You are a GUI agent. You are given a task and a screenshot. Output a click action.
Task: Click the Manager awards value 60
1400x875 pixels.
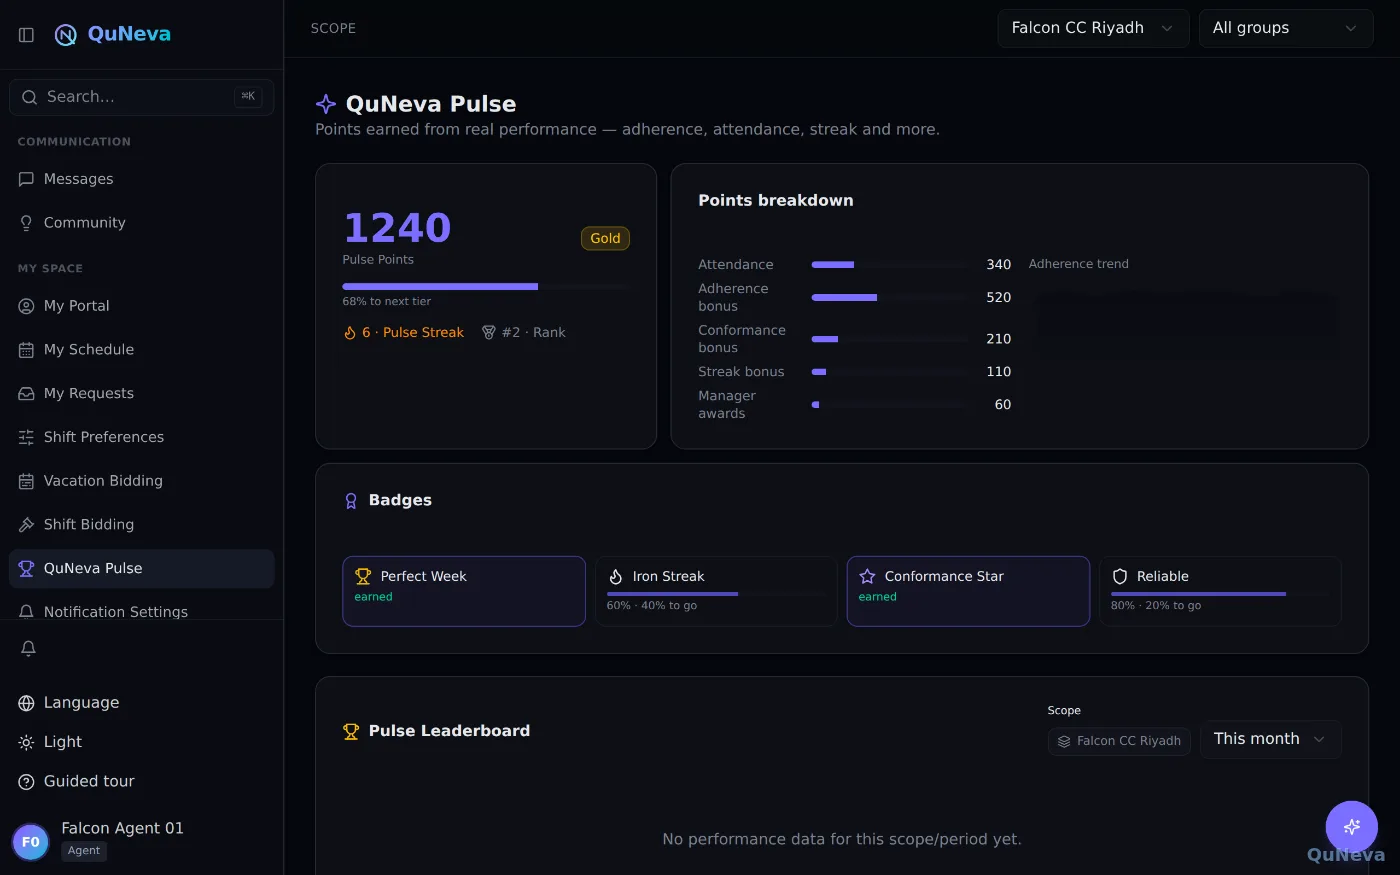pos(1003,405)
